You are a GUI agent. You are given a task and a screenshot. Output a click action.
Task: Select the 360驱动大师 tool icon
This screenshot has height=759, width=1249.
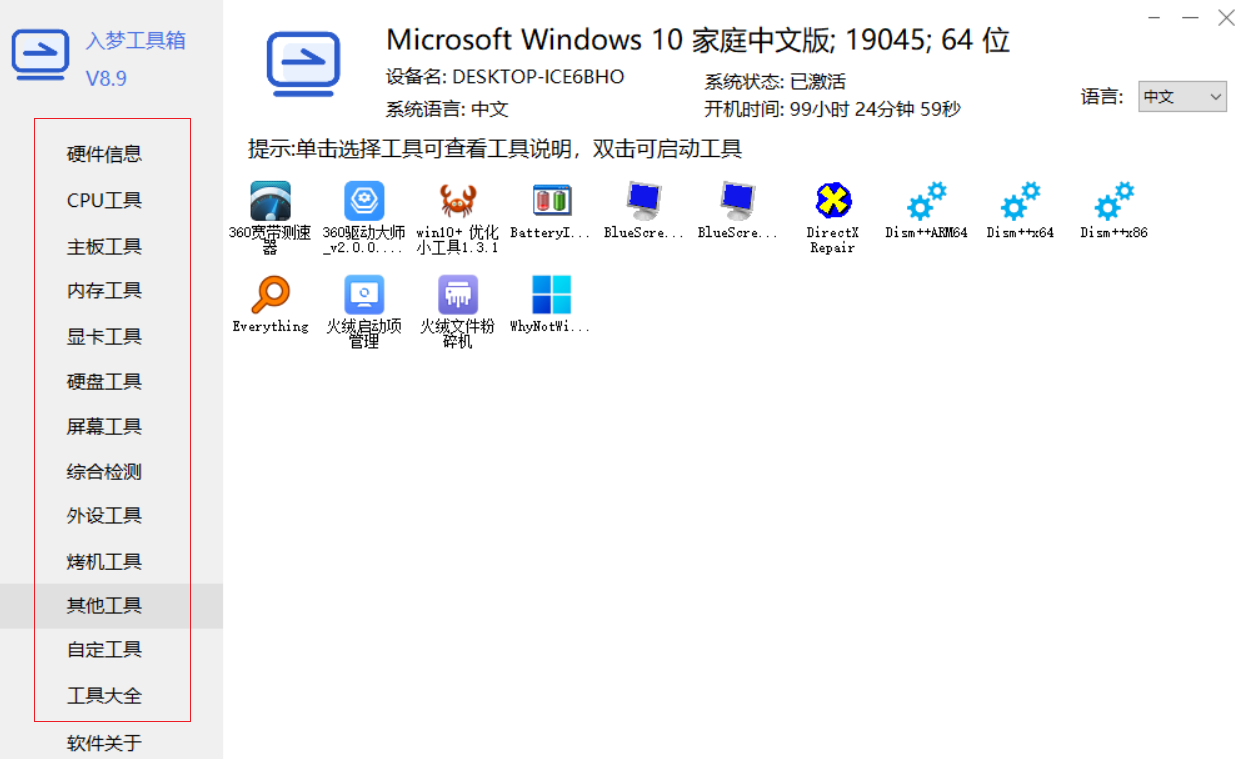click(x=364, y=201)
